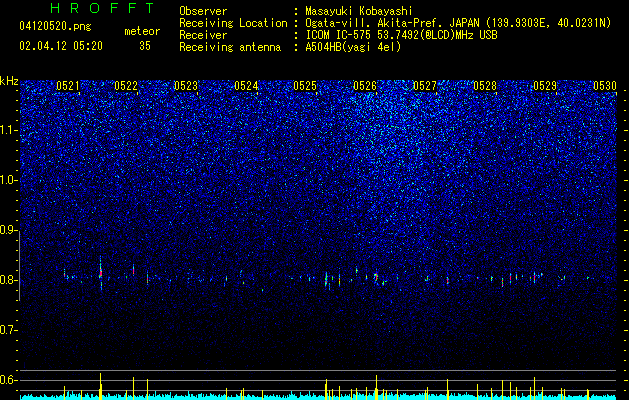
Task: Click the Receiver label
Action: coord(203,35)
